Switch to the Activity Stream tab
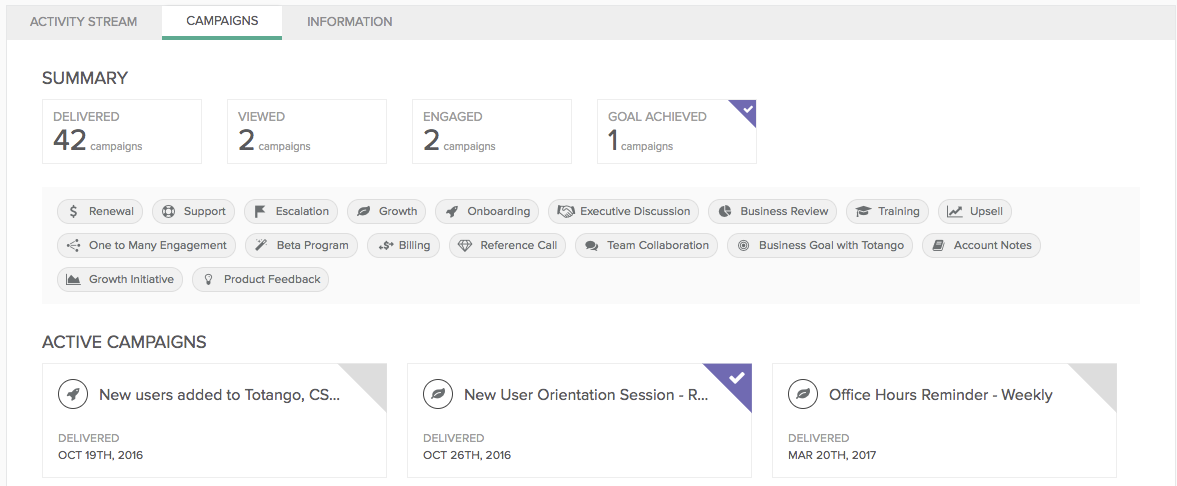Image resolution: width=1177 pixels, height=486 pixels. (x=83, y=22)
